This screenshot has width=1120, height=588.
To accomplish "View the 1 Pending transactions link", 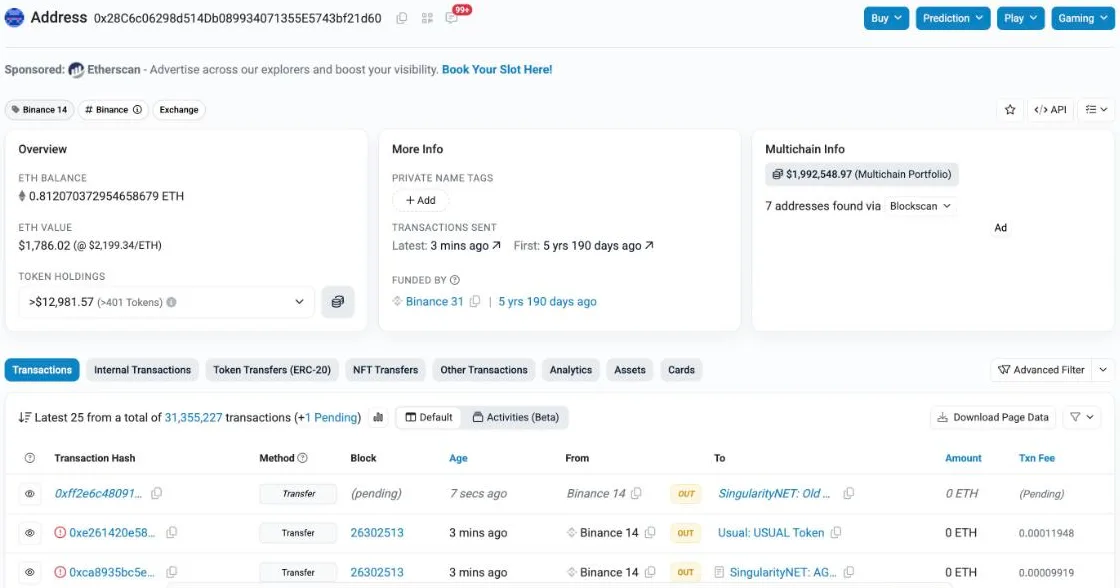I will click(x=331, y=417).
